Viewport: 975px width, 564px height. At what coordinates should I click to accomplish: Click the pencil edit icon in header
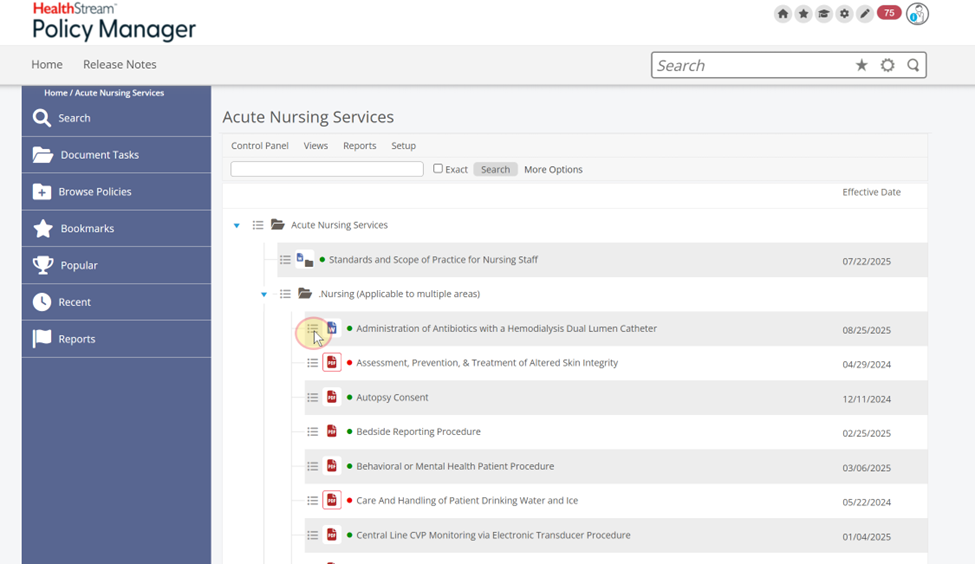pos(865,14)
